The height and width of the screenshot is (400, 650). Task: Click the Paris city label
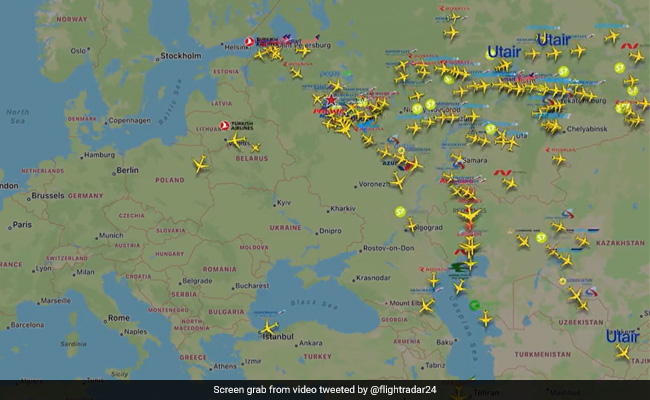[22, 224]
